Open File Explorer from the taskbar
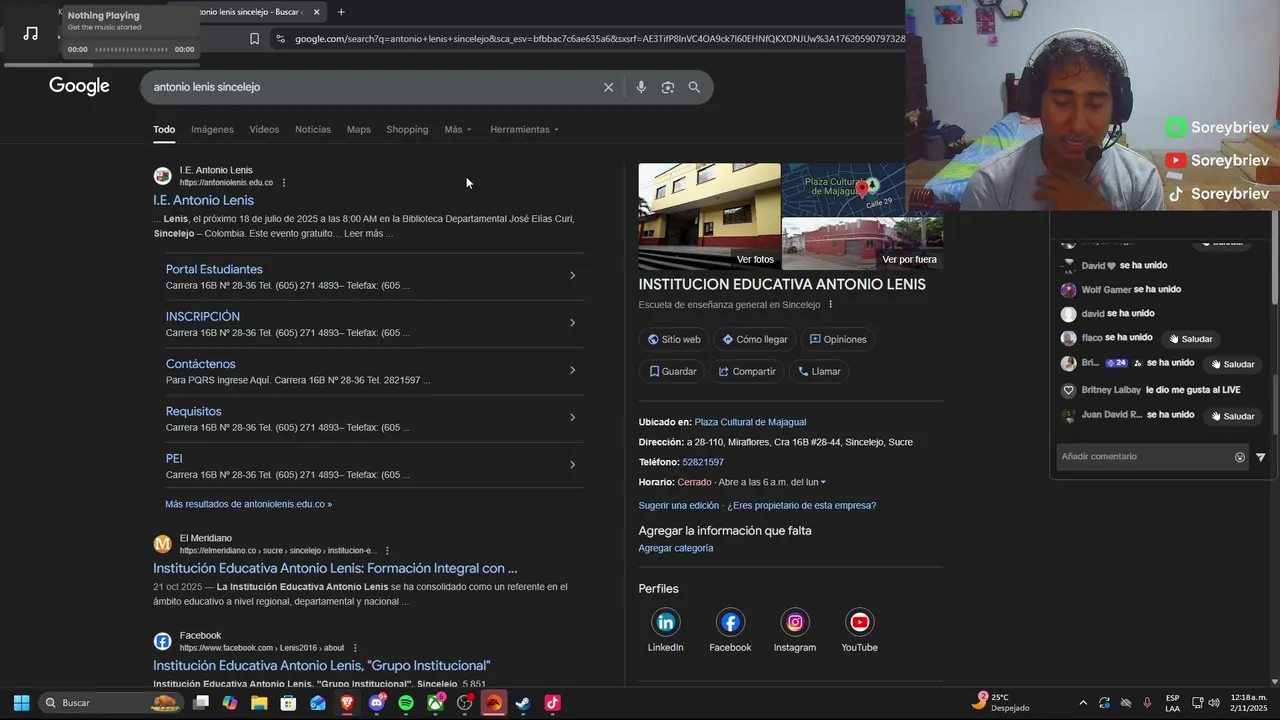1280x720 pixels. click(259, 703)
